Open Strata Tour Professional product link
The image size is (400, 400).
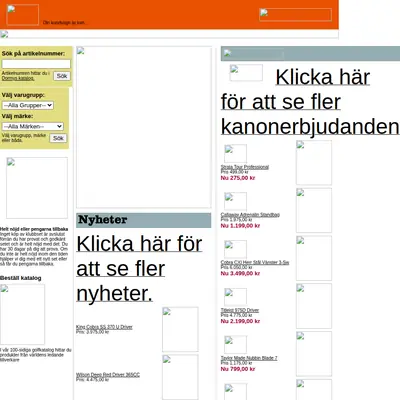245,167
